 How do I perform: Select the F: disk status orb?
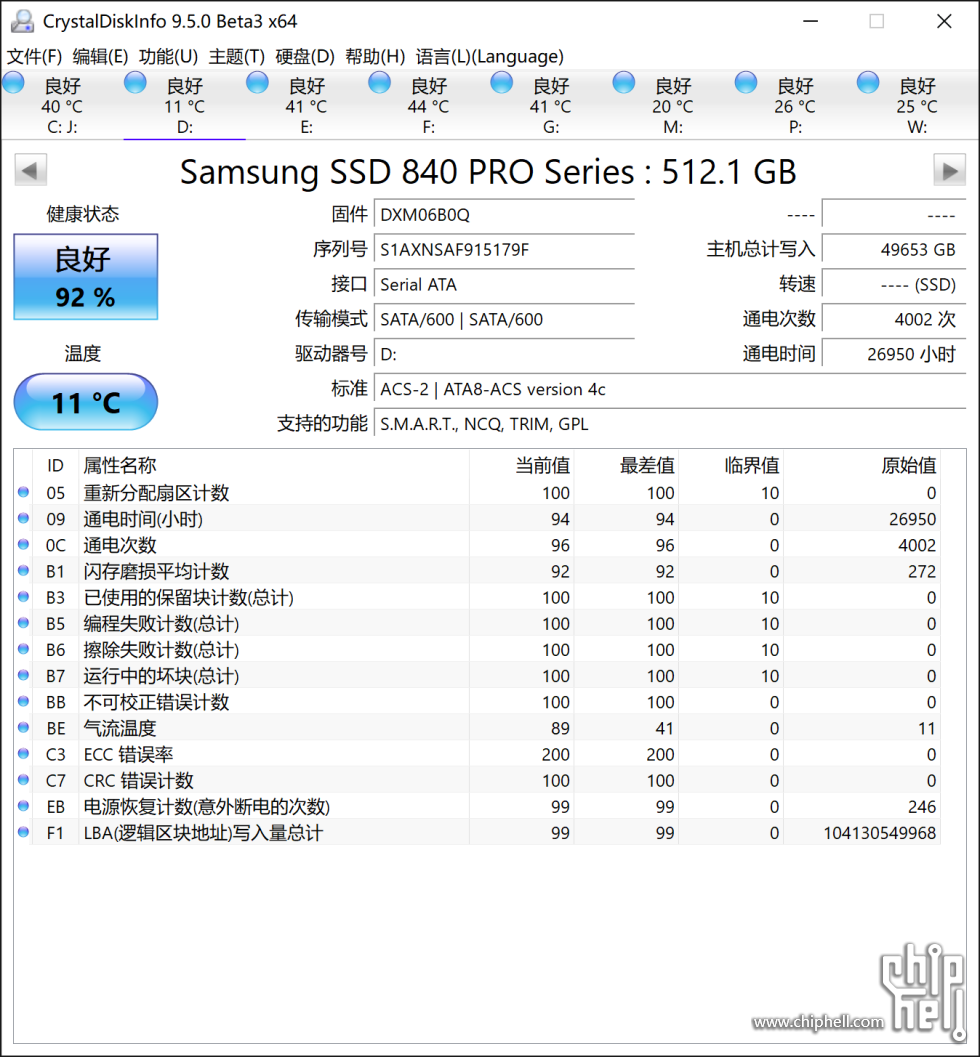pyautogui.click(x=379, y=83)
